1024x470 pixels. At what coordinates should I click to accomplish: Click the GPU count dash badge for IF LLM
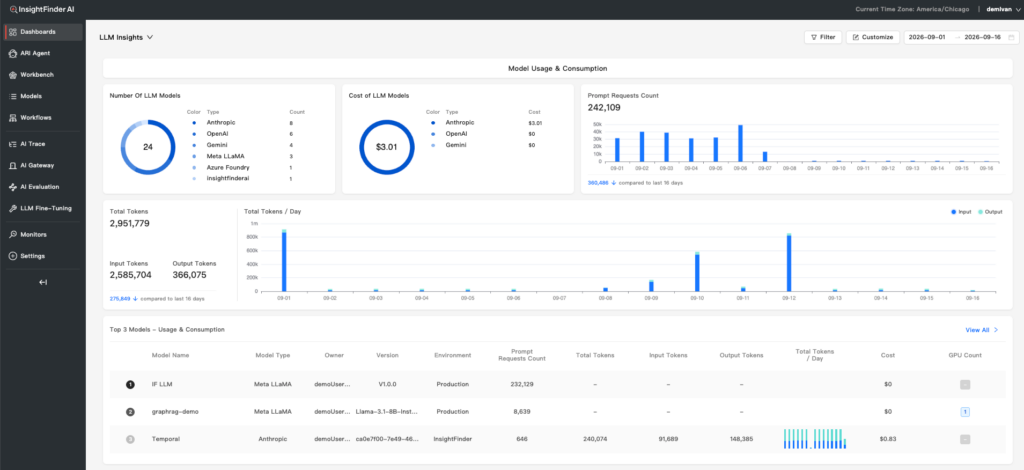pyautogui.click(x=965, y=384)
